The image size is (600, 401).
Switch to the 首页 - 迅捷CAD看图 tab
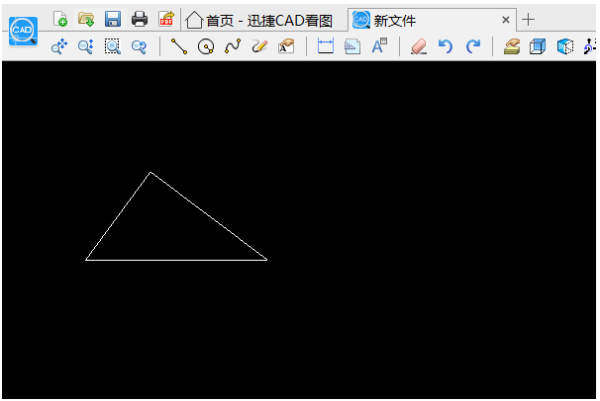(260, 20)
